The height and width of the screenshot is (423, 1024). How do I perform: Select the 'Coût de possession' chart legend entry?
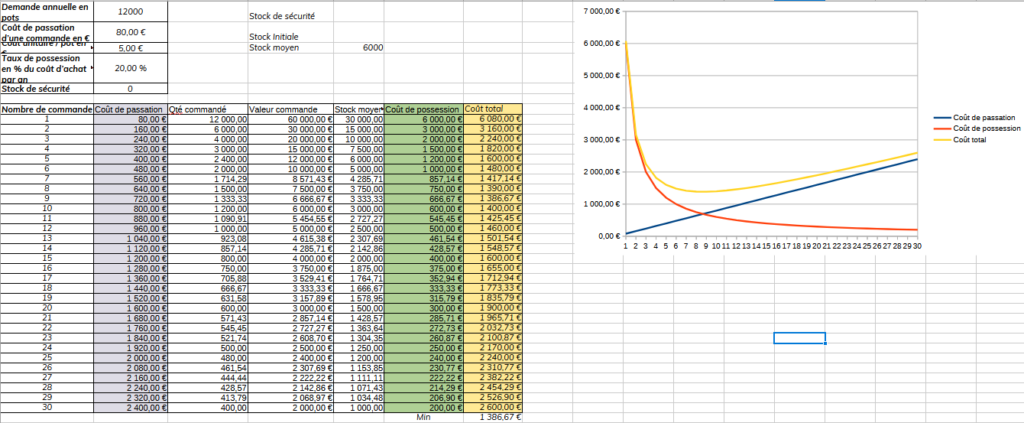pos(977,129)
